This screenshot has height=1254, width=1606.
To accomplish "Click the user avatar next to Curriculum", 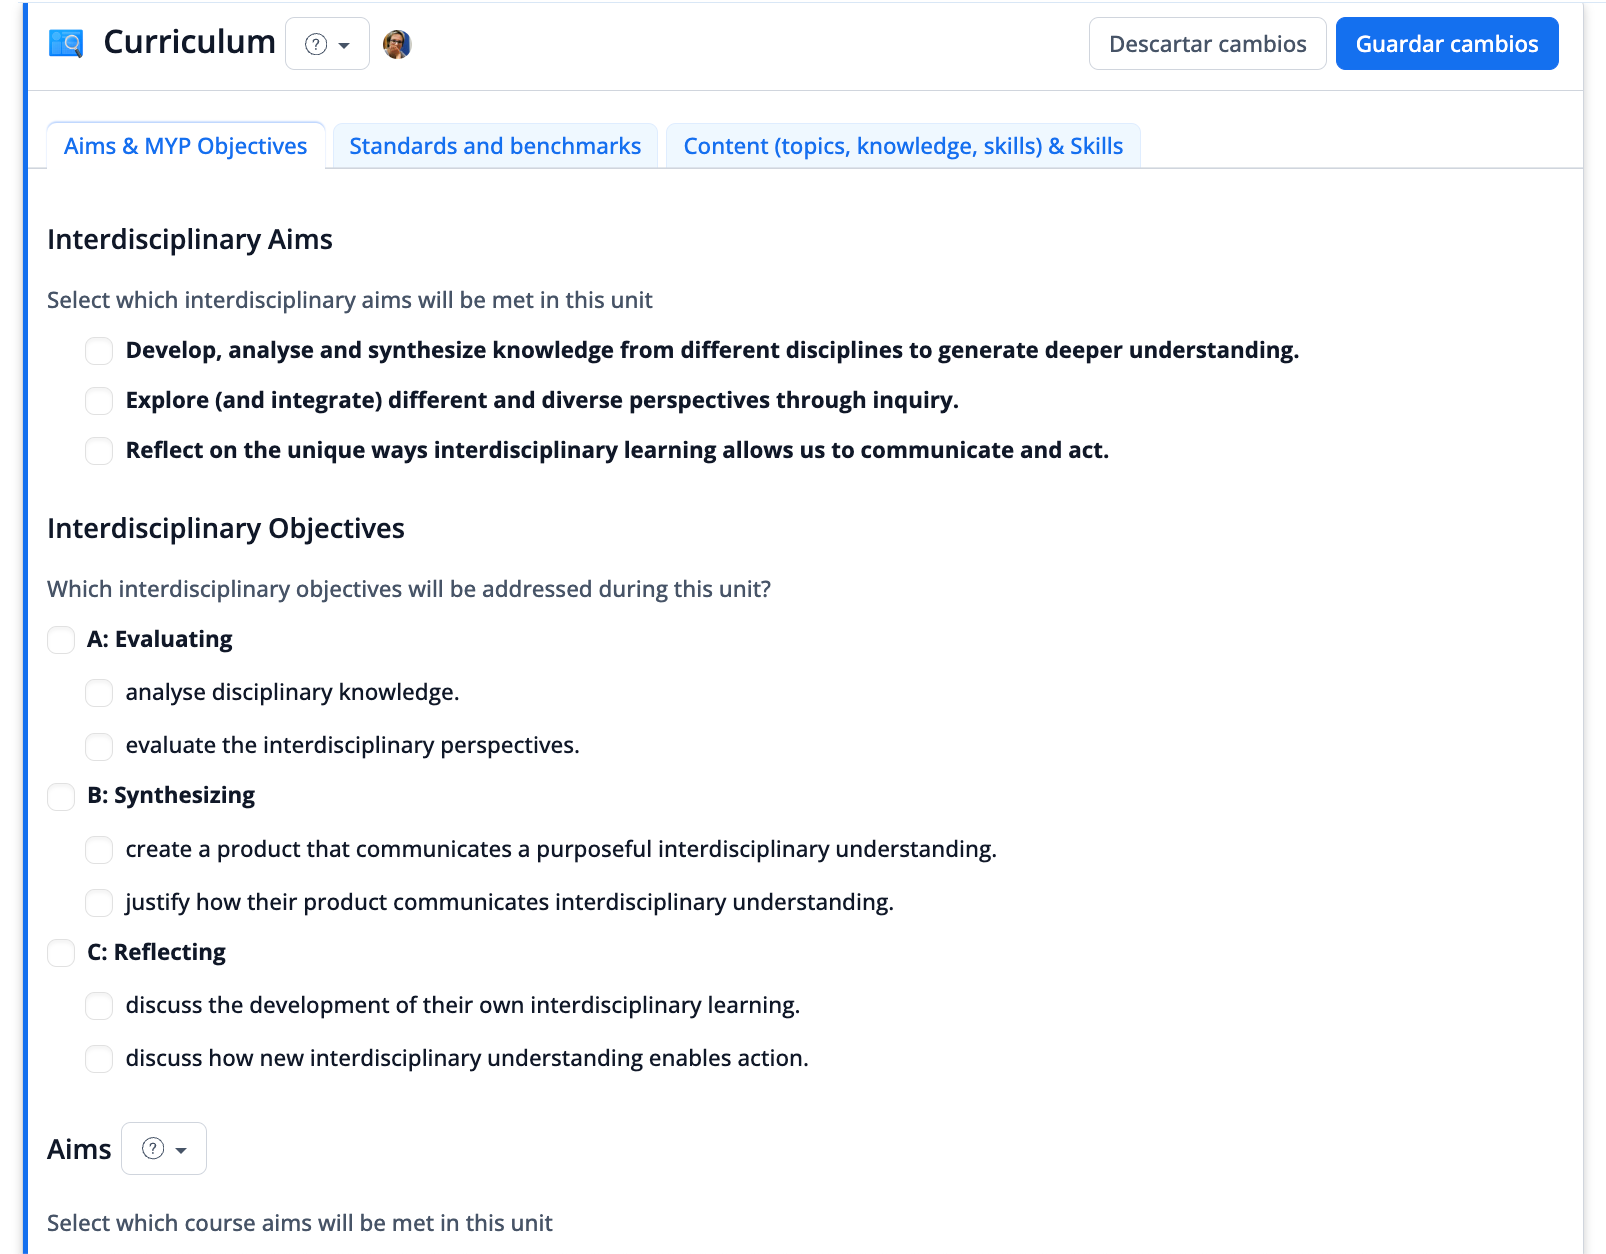I will (x=397, y=44).
